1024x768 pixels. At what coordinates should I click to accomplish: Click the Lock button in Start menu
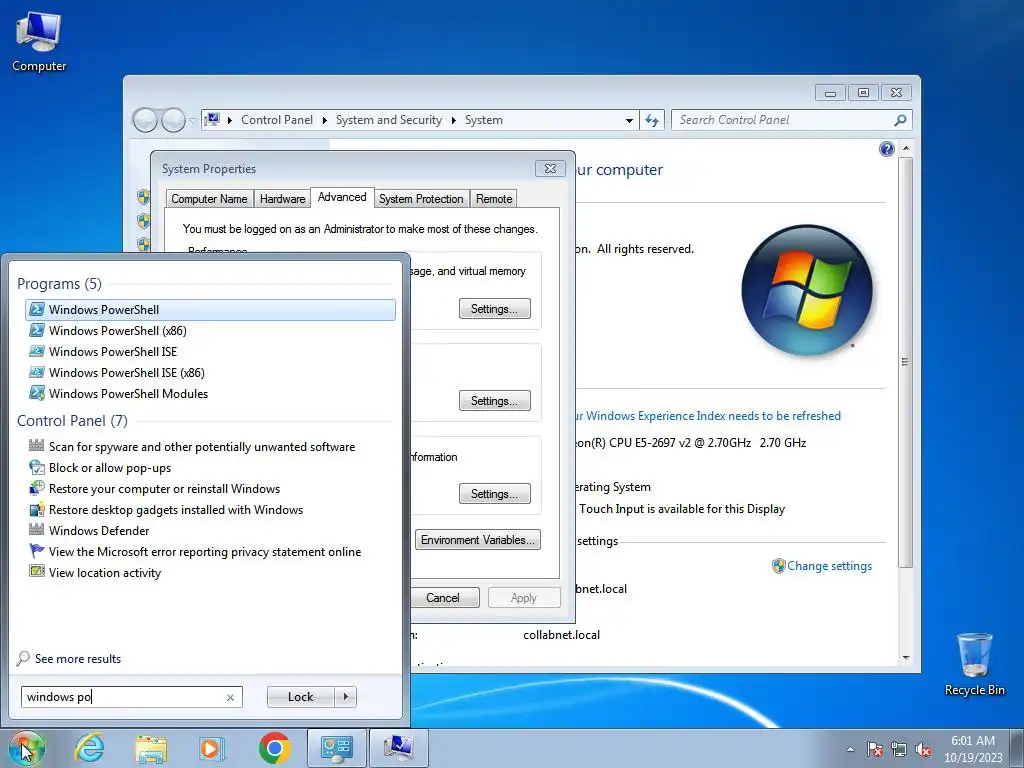click(x=300, y=697)
